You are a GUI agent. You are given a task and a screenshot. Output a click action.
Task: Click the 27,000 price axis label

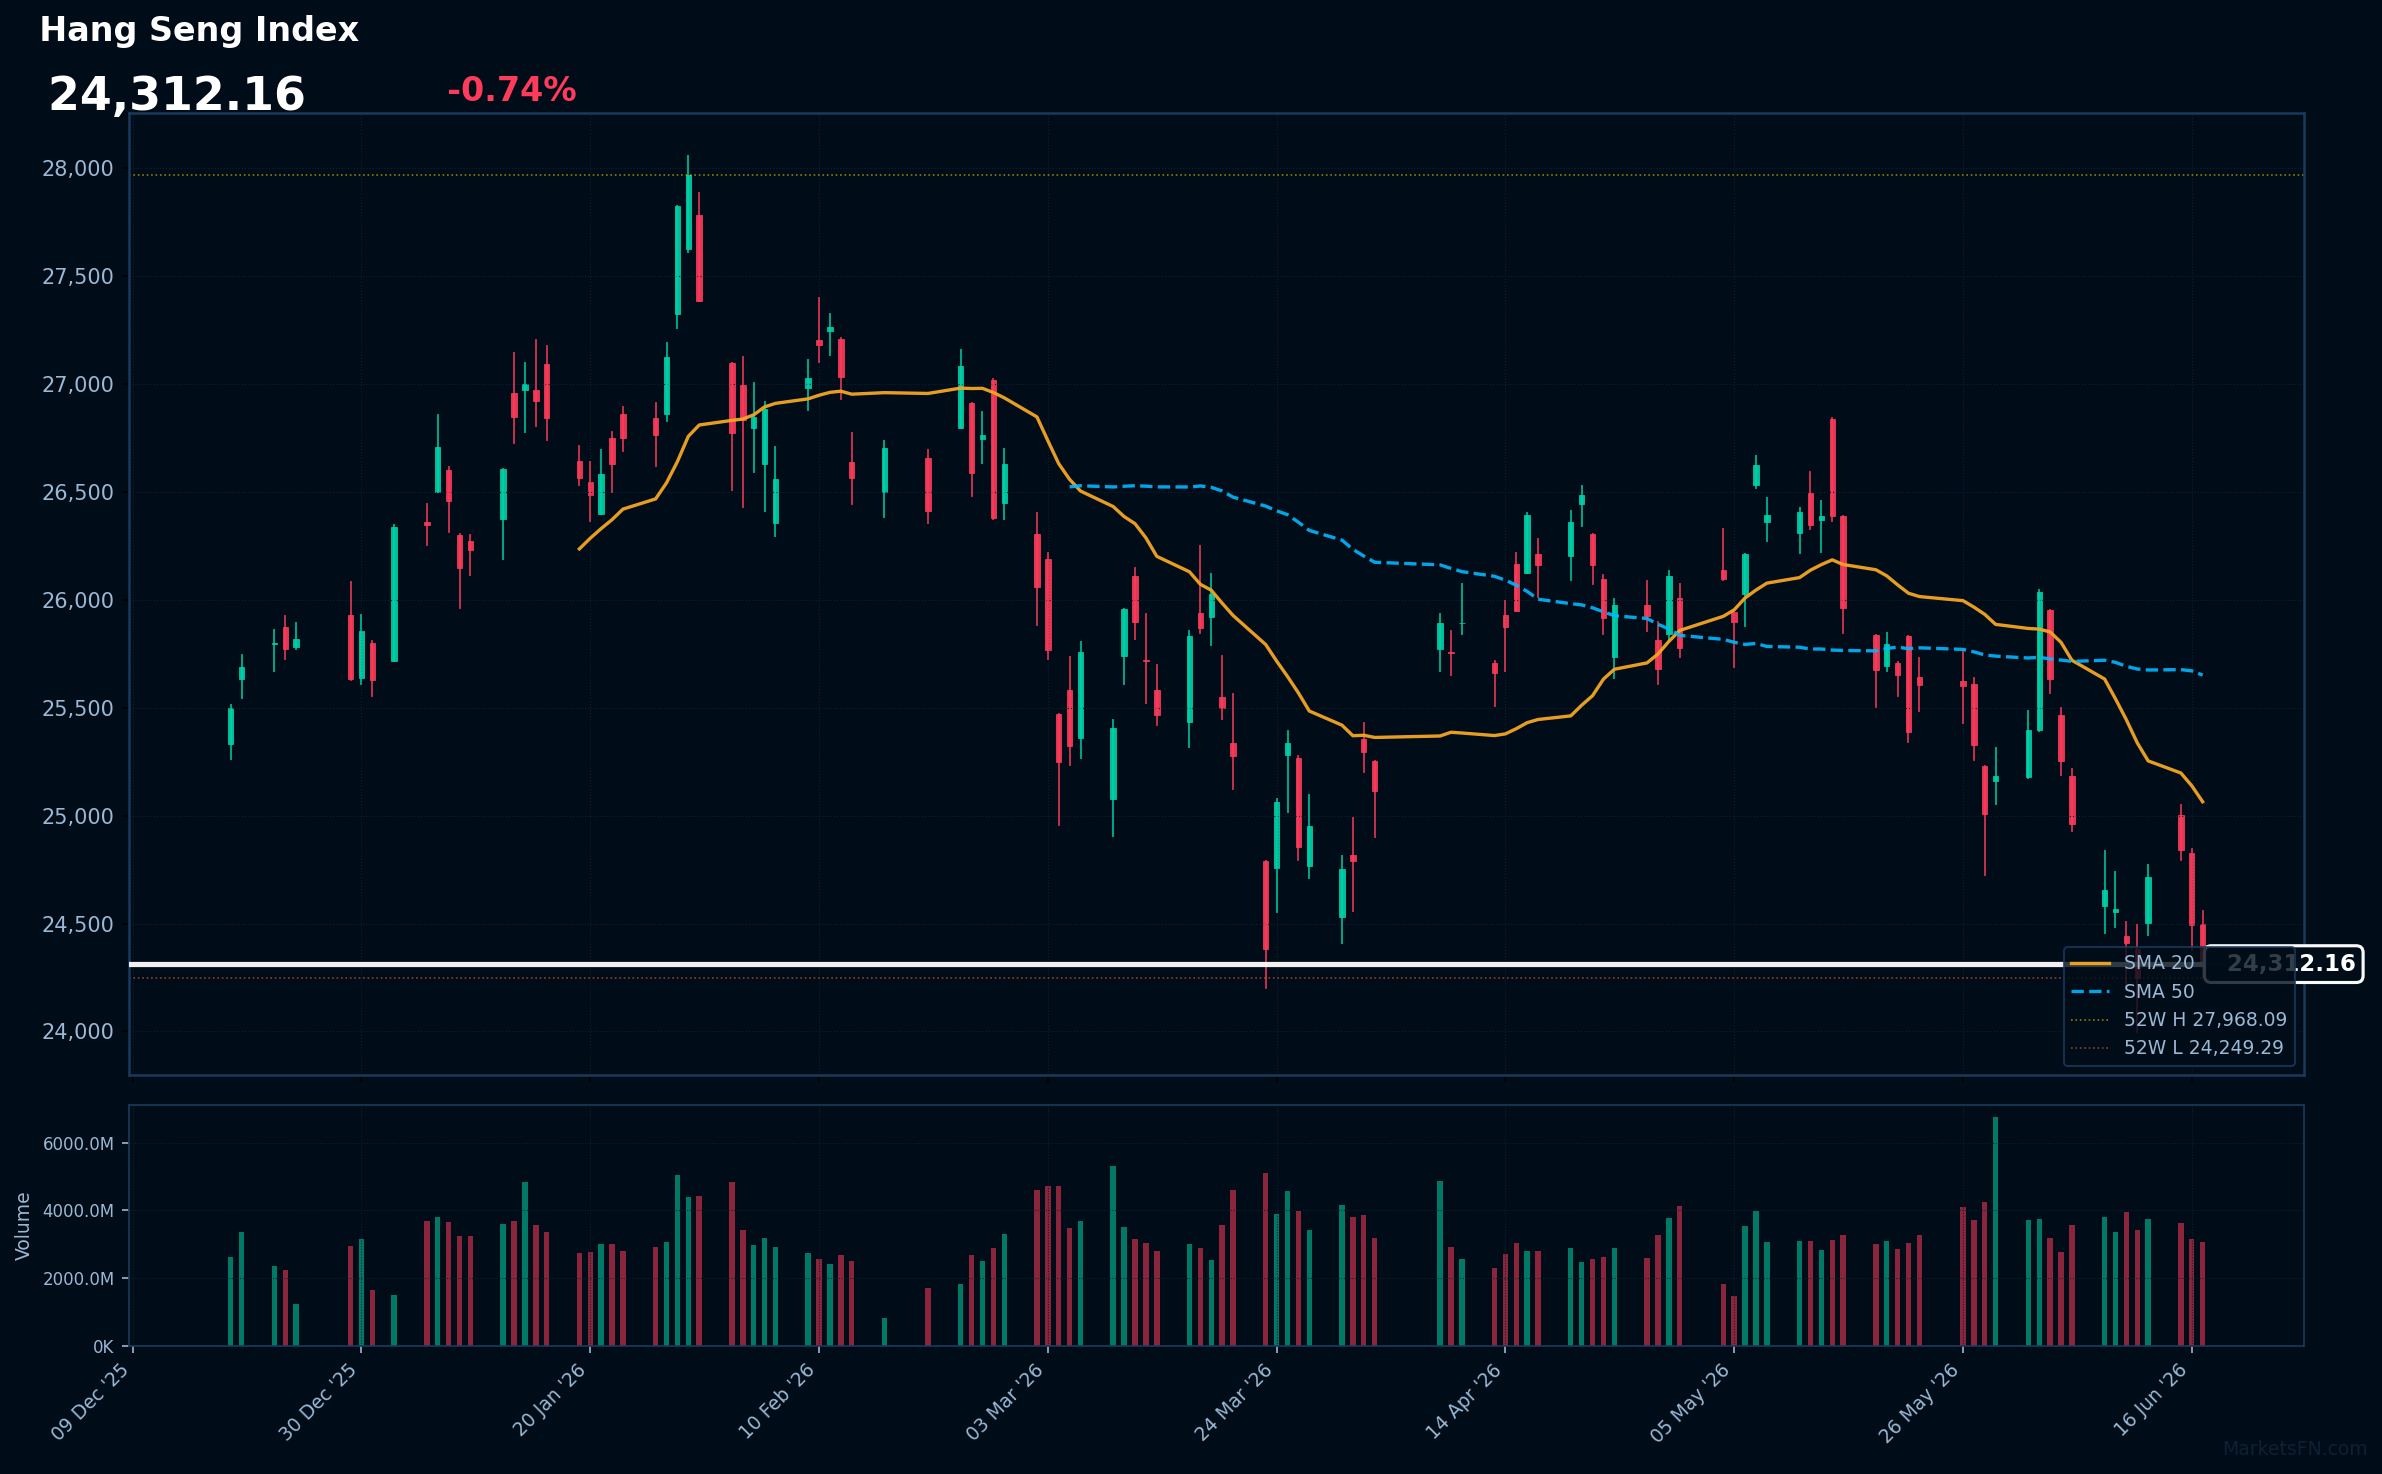coord(78,385)
